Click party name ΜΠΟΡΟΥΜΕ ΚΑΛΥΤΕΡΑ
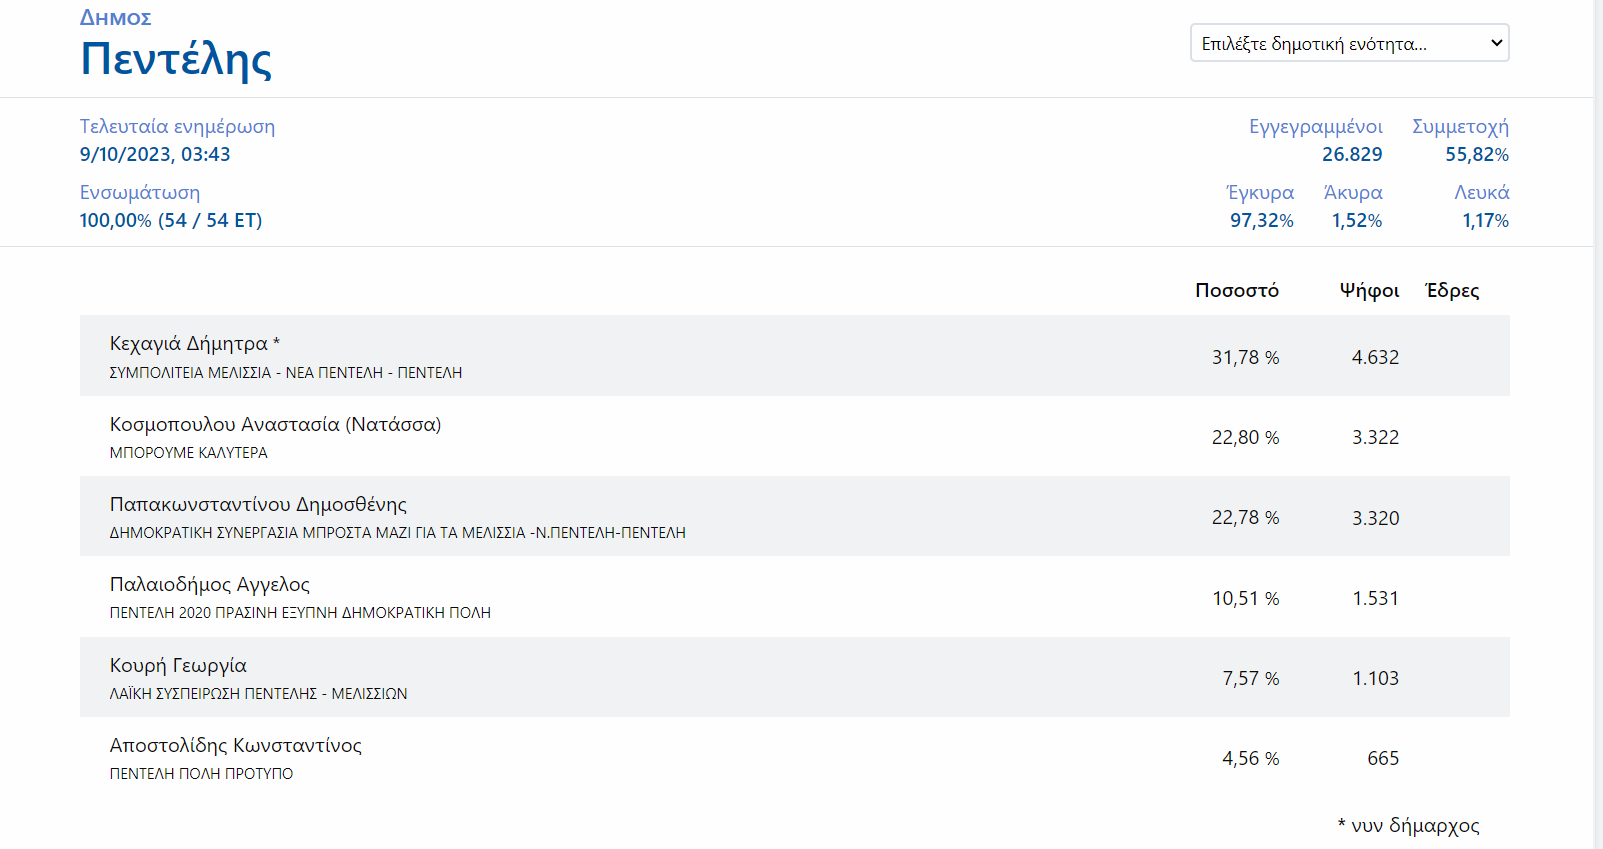 [x=189, y=453]
